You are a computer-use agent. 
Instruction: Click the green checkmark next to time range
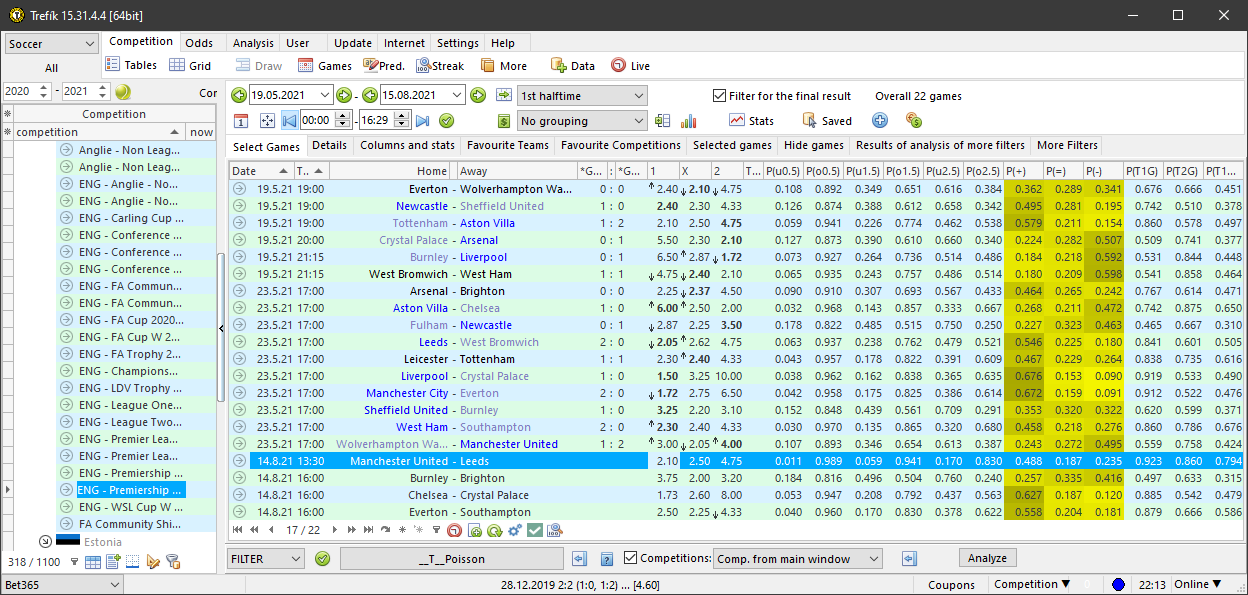tap(447, 121)
